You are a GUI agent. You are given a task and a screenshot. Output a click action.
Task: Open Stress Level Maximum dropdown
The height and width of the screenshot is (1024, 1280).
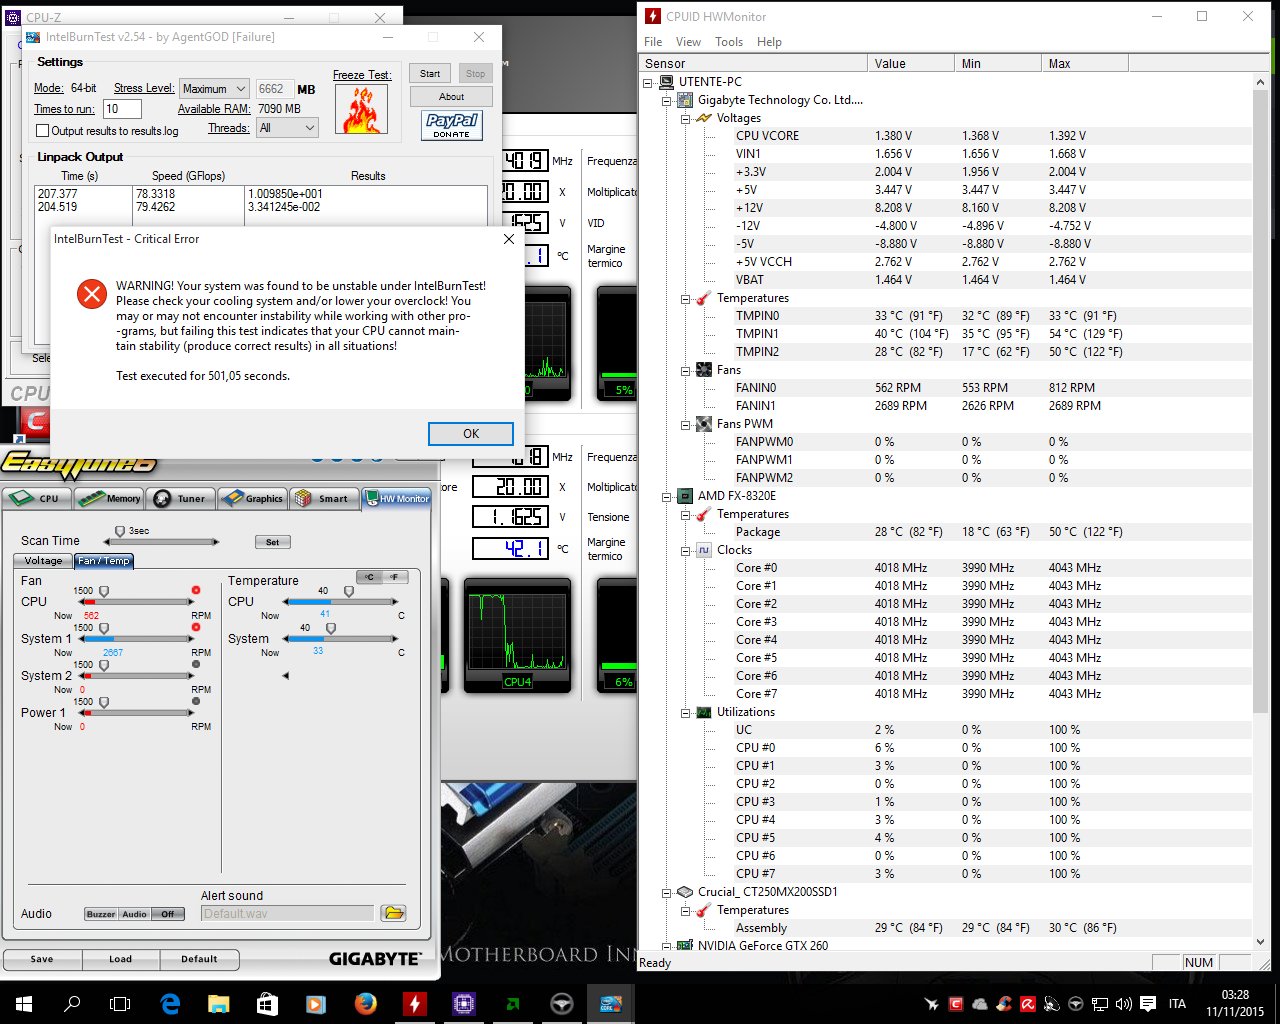(x=214, y=89)
